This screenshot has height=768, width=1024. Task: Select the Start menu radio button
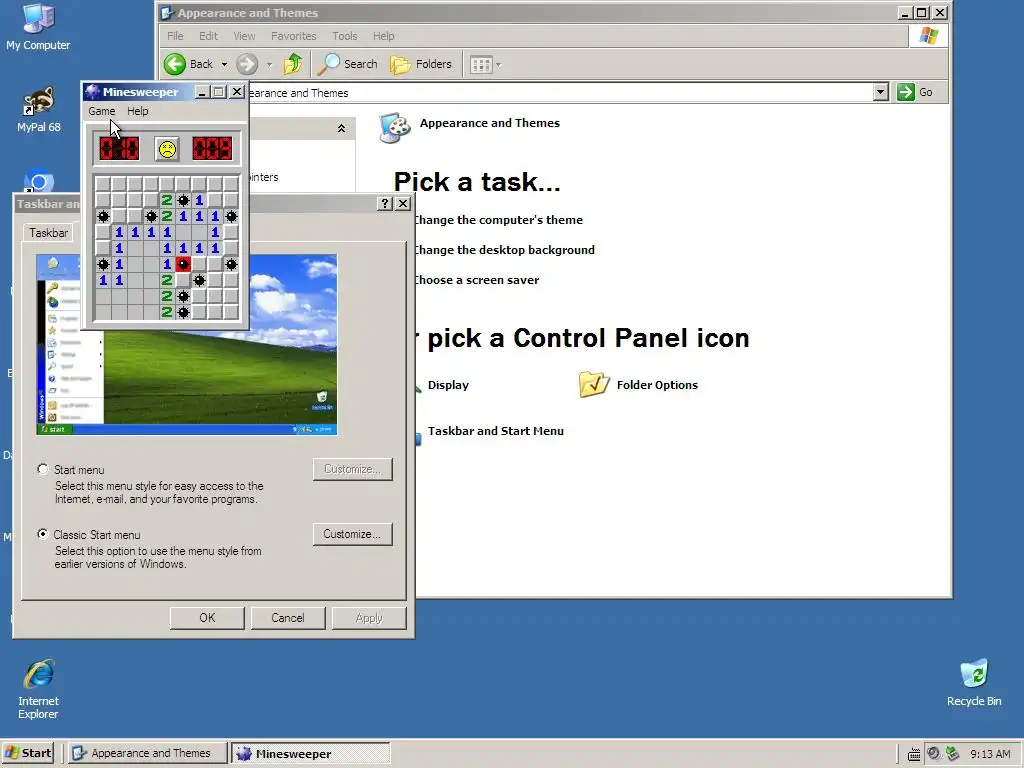(x=43, y=469)
